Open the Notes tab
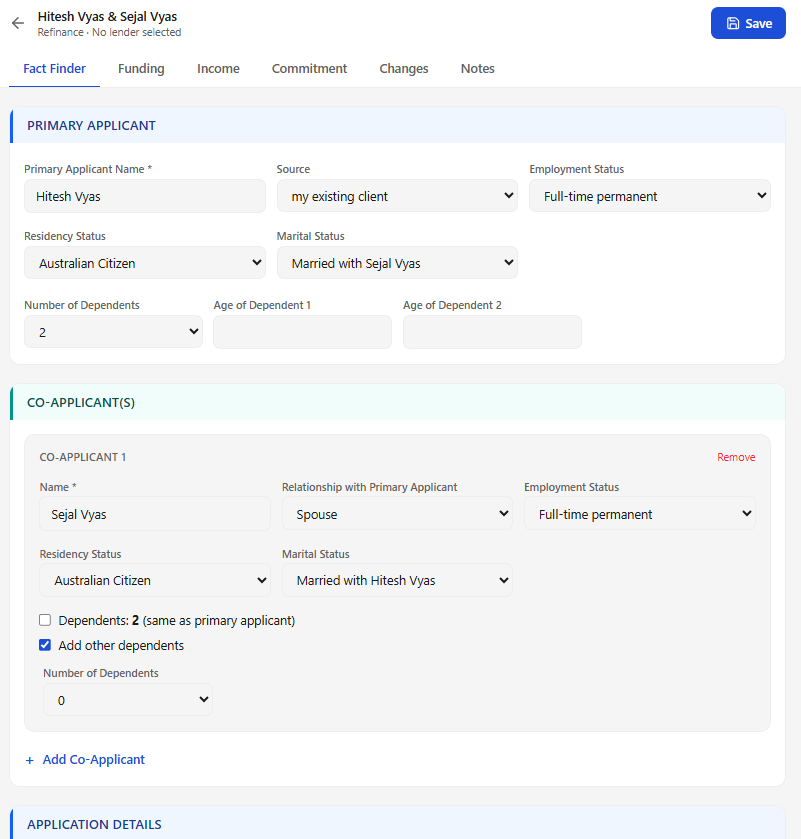 coord(477,68)
